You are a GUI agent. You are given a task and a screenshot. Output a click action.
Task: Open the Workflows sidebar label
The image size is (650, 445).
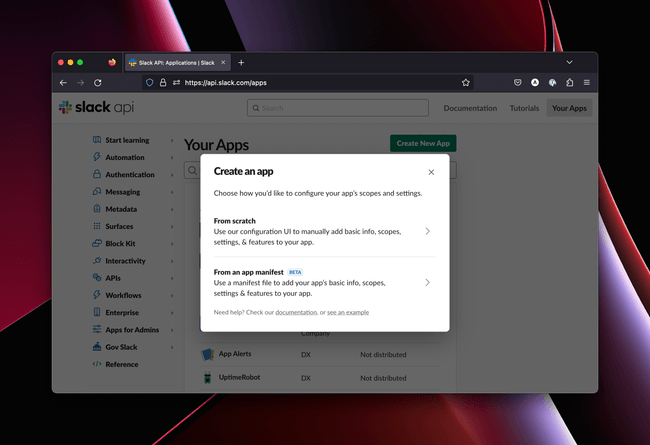123,295
